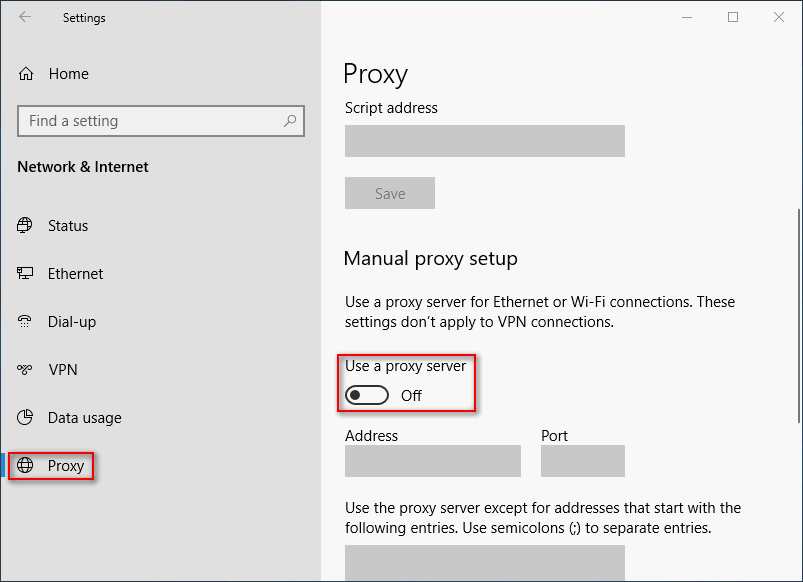Click the Proxy globe icon
The width and height of the screenshot is (803, 582).
coord(26,466)
